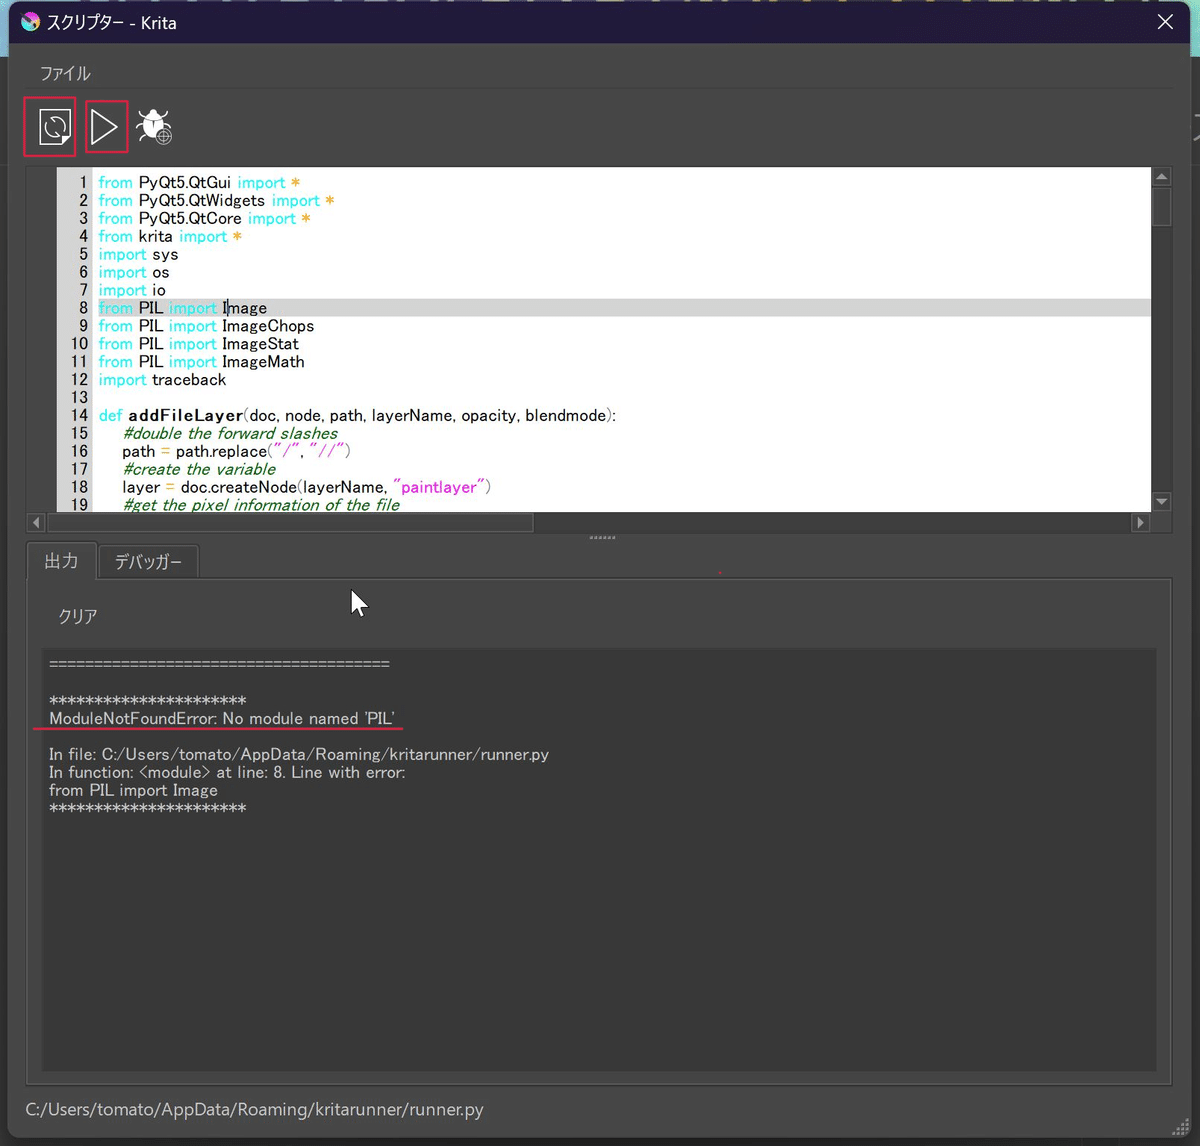Click the runner.py path in status bar
This screenshot has width=1200, height=1146.
click(254, 1110)
